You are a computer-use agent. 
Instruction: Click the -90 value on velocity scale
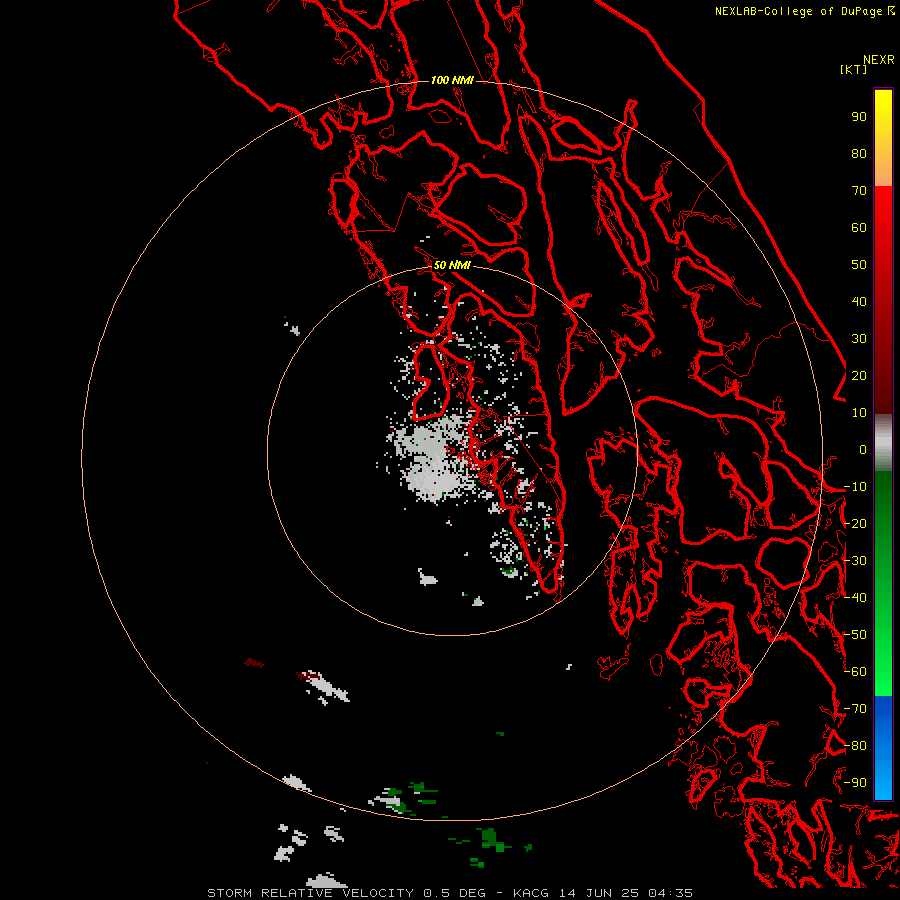[855, 783]
